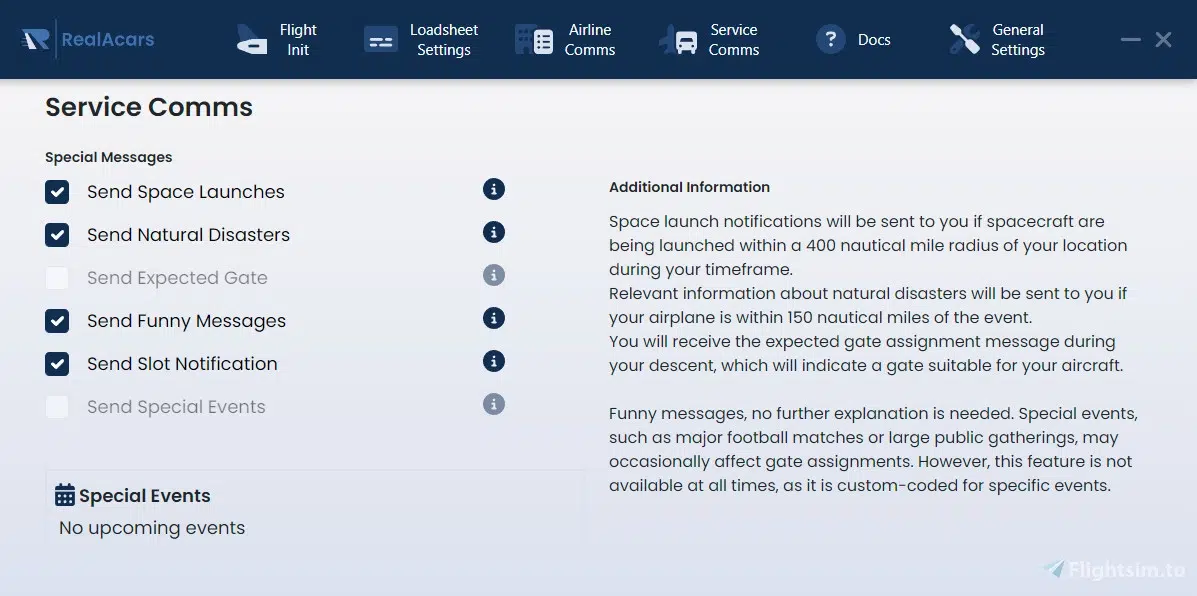The width and height of the screenshot is (1197, 596).
Task: Click the General Settings wrench icon
Action: (964, 40)
